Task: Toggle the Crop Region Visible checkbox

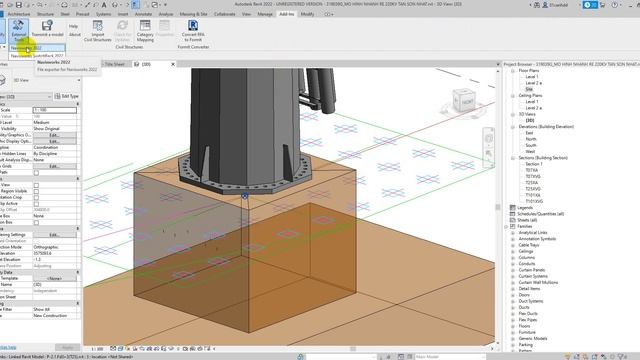Action: pyautogui.click(x=36, y=191)
